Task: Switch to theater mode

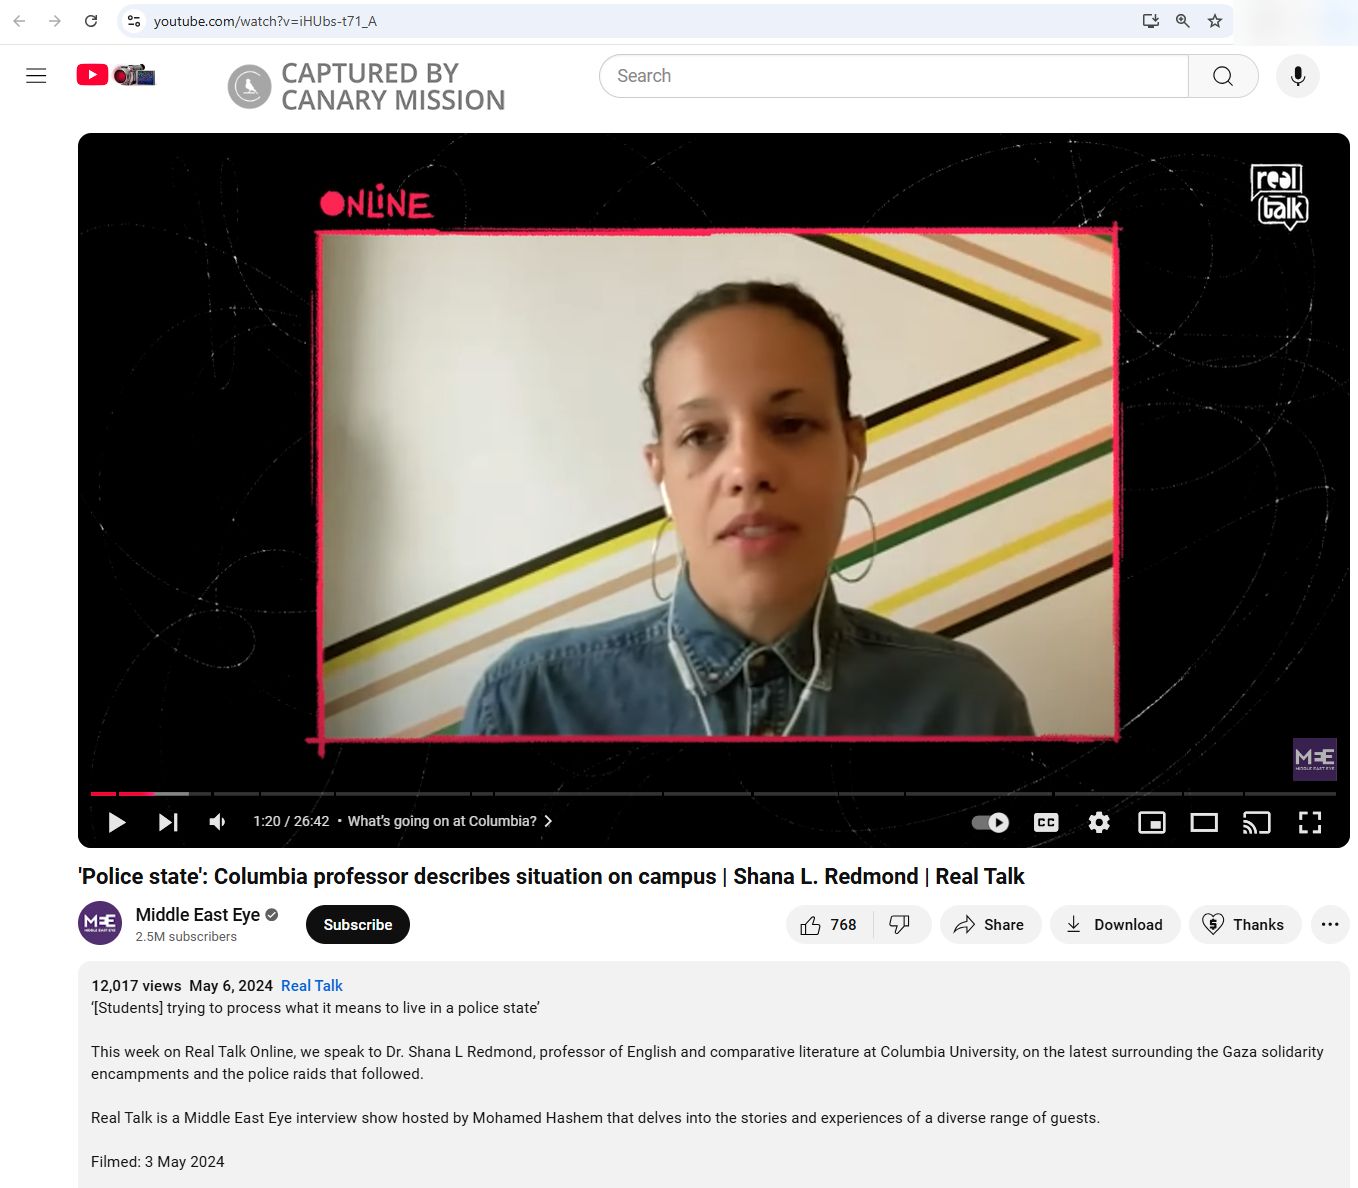Action: pyautogui.click(x=1204, y=822)
